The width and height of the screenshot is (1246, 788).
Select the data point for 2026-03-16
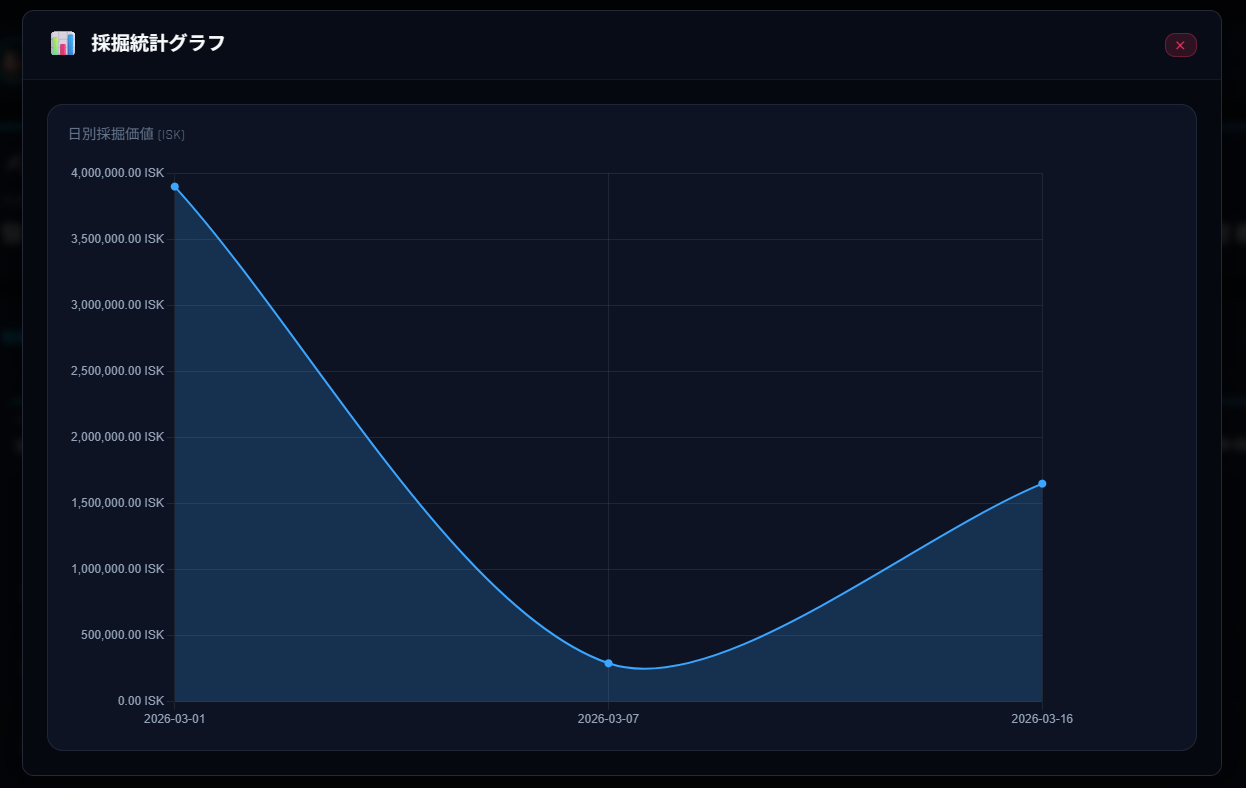coord(1042,484)
